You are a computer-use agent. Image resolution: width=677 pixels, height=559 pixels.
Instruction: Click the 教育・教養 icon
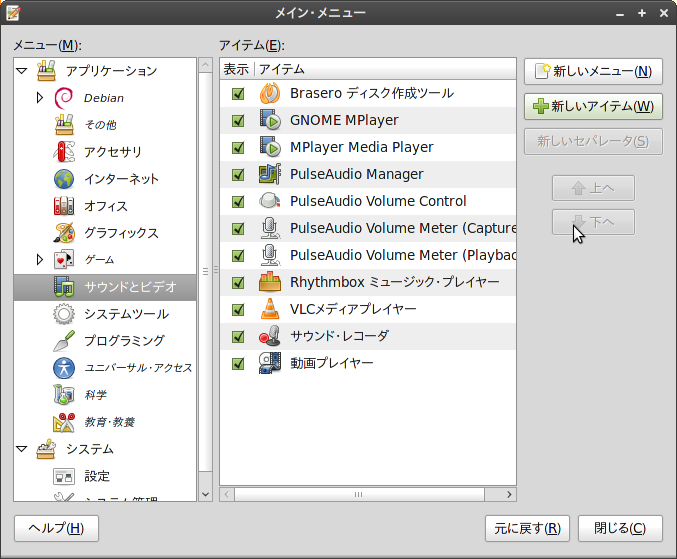tap(64, 422)
